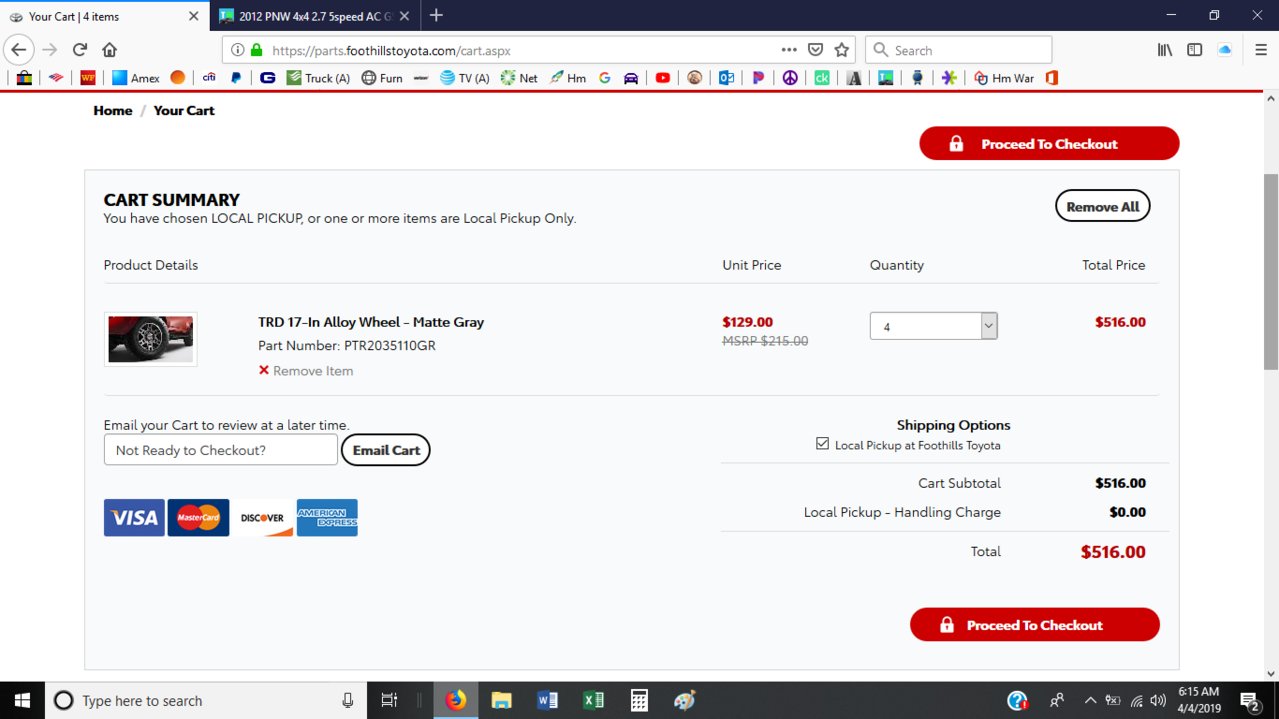Viewport: 1279px width, 719px height.
Task: Open the Hm bookmark with feather icon
Action: pyautogui.click(x=568, y=78)
